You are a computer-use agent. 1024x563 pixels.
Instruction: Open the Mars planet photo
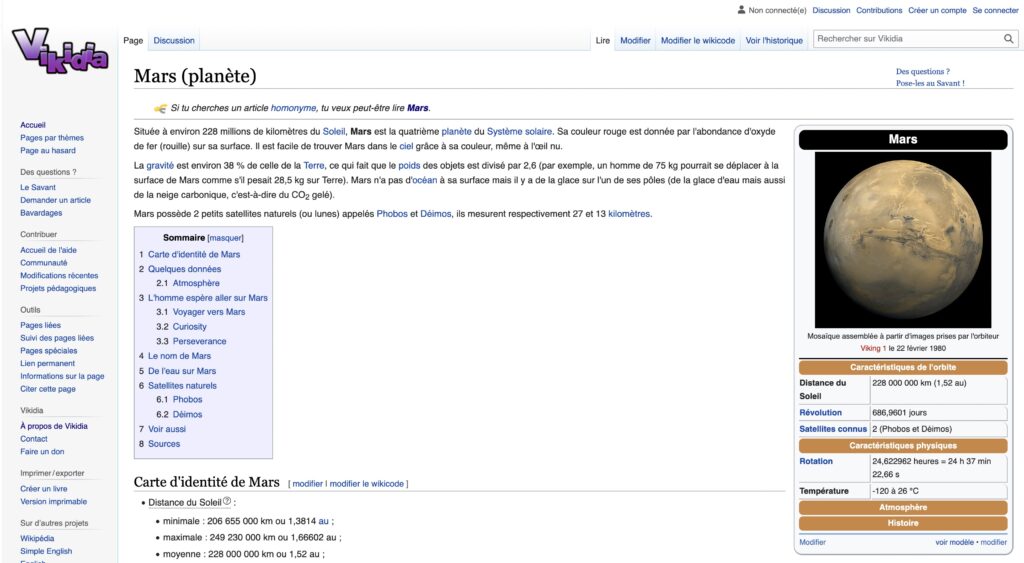[x=902, y=240]
